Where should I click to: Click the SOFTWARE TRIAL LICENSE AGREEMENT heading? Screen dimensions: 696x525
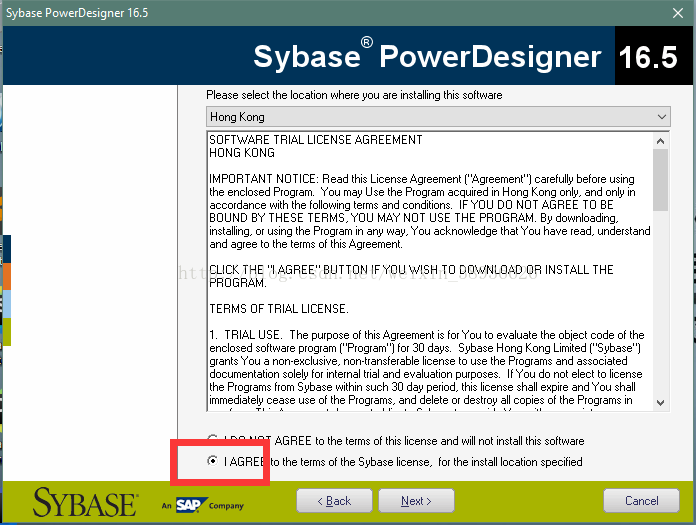(x=316, y=140)
